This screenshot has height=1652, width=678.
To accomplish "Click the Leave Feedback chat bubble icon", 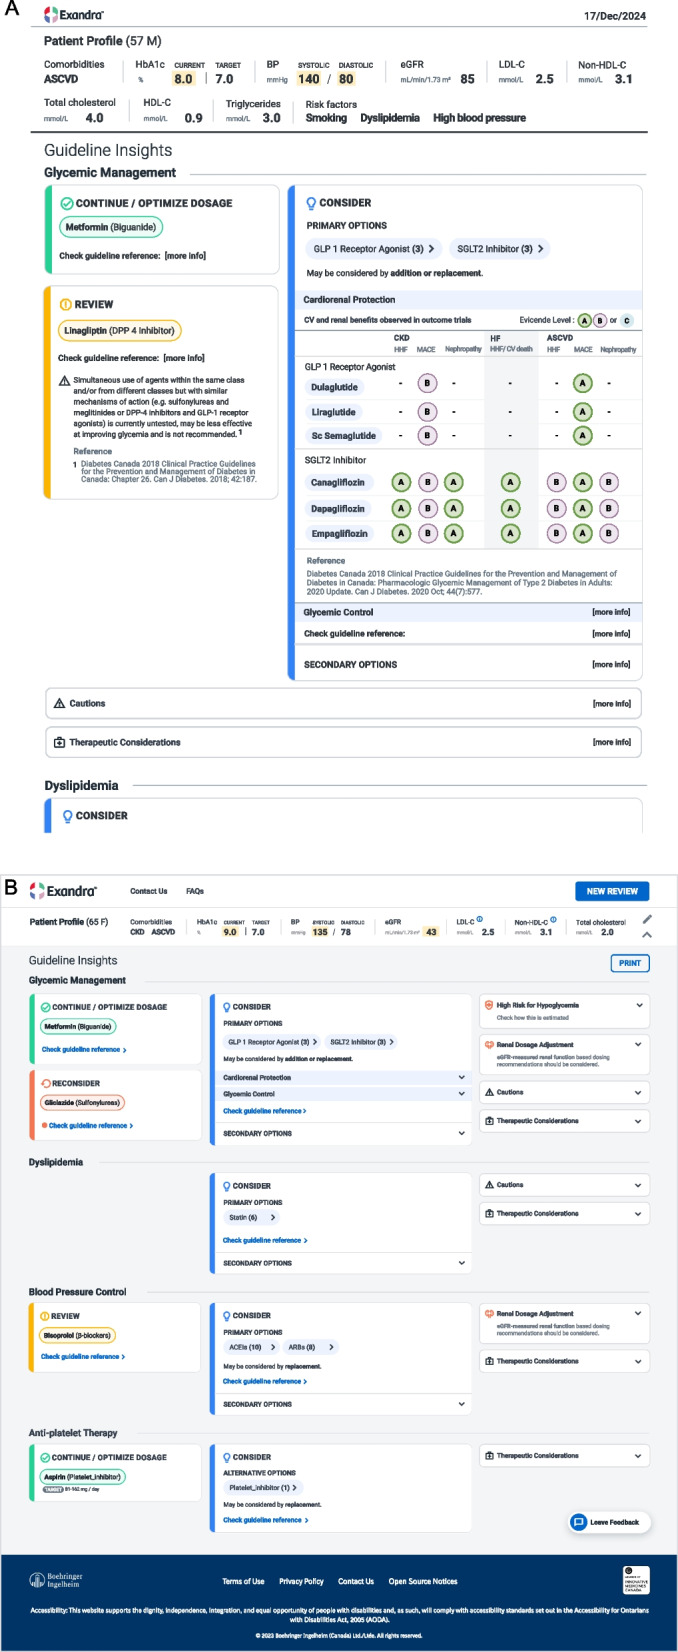I will click(578, 1522).
